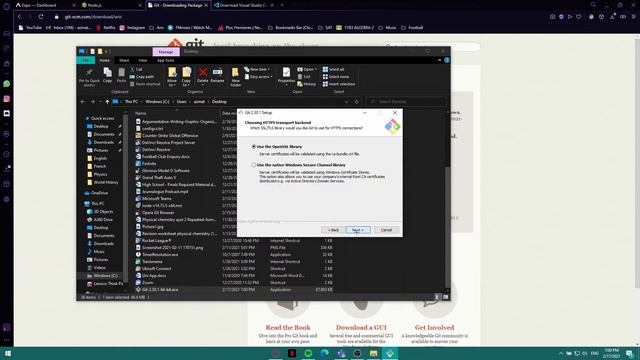Select Windows (C:) in navigation pane

(104, 276)
